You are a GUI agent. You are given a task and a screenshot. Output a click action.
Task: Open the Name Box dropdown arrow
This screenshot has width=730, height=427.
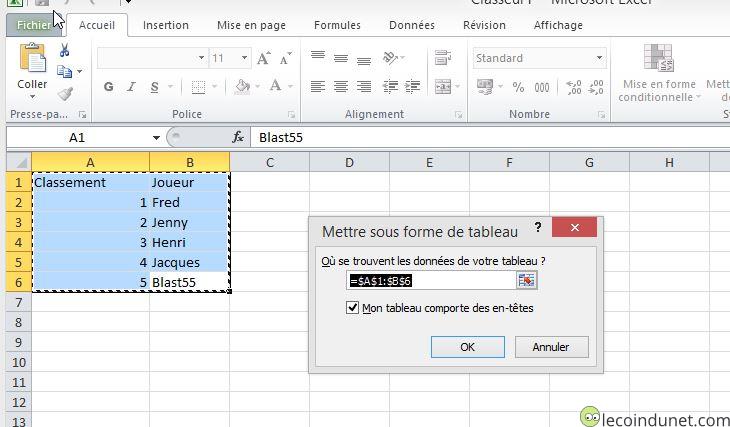(156, 138)
